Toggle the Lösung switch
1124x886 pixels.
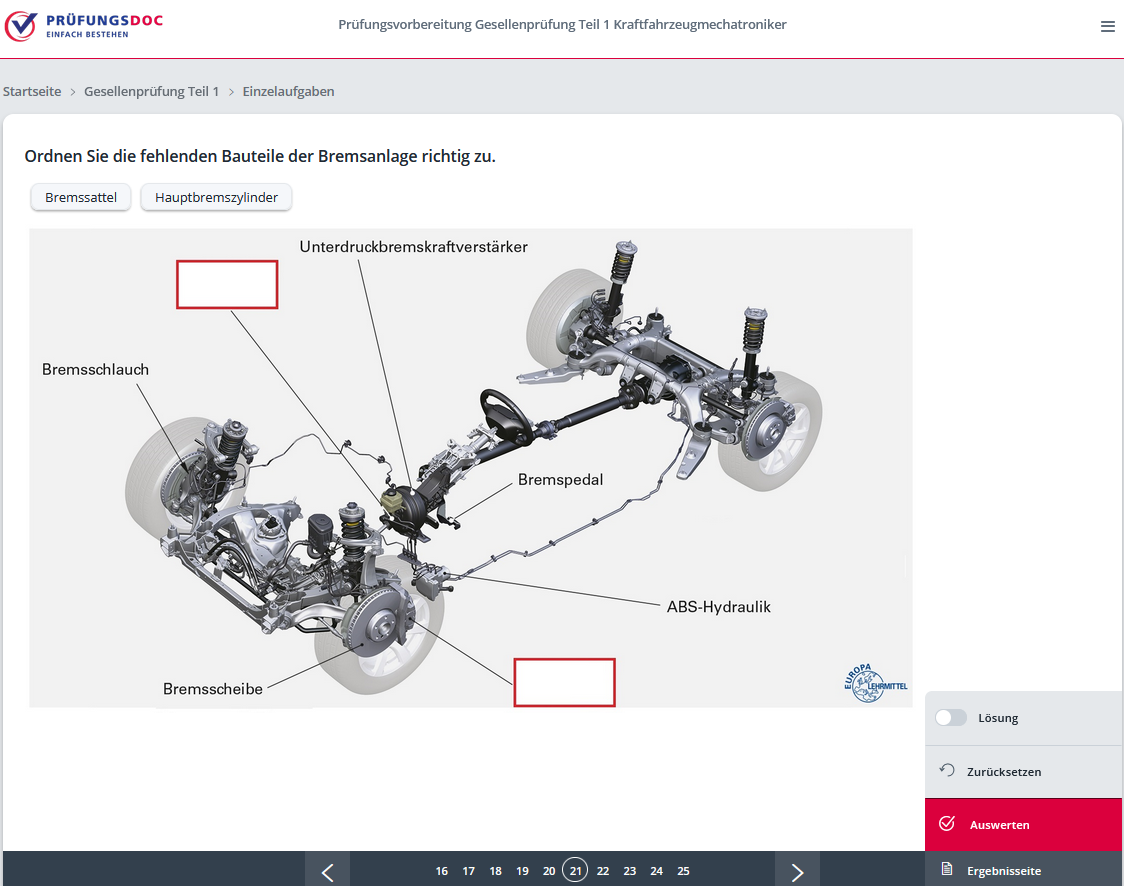pos(951,718)
